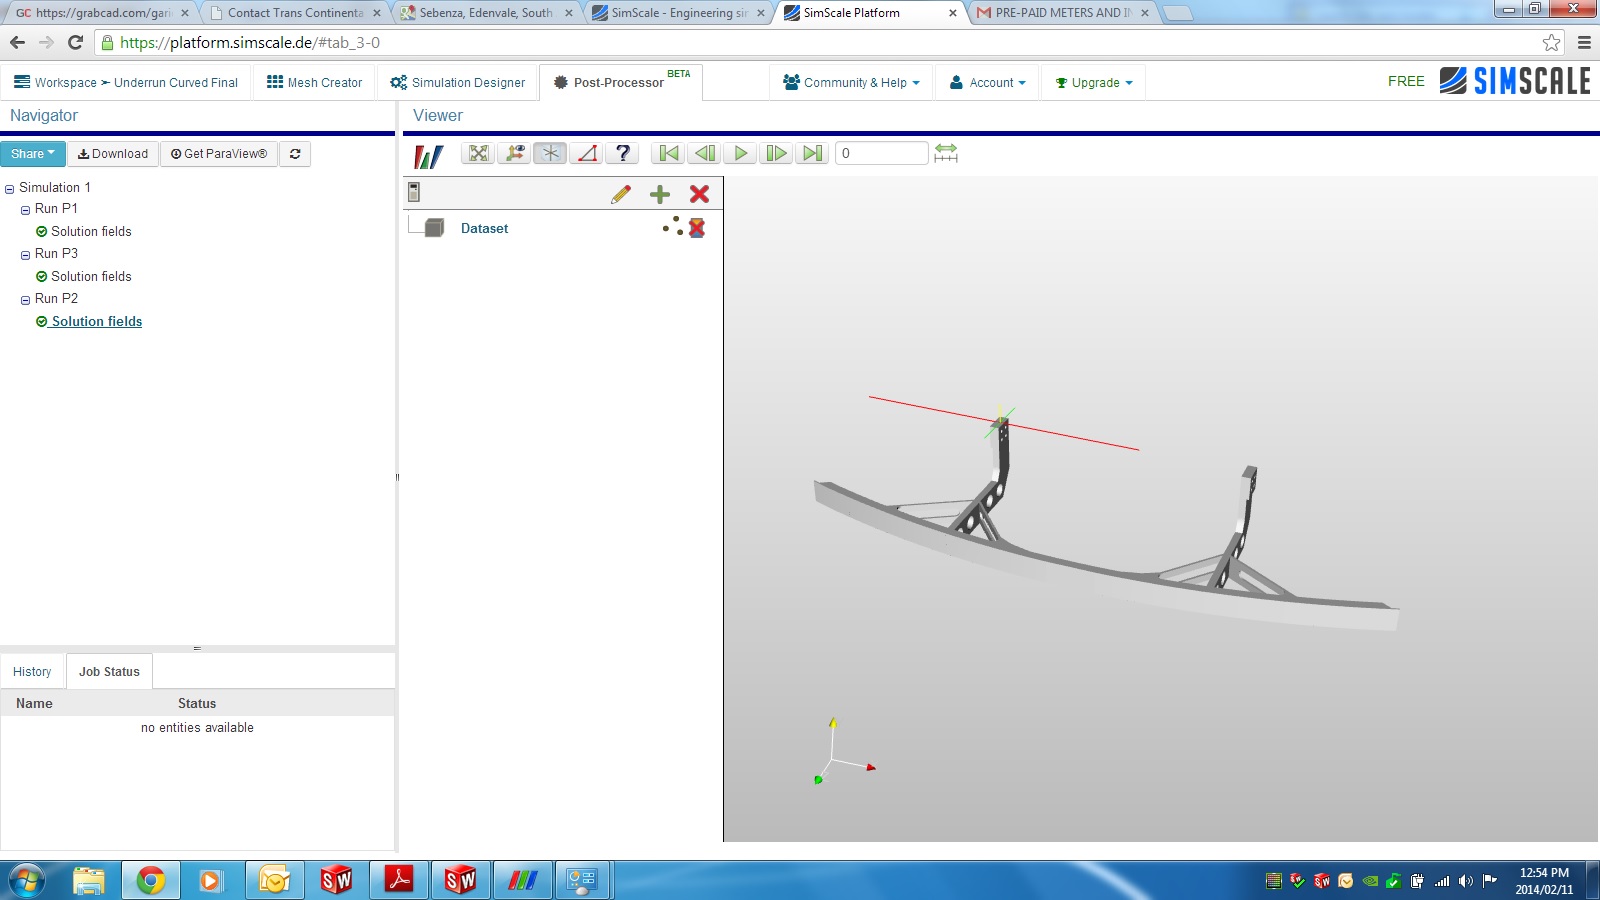Open the question mark help icon
The height and width of the screenshot is (900, 1600).
tap(623, 153)
